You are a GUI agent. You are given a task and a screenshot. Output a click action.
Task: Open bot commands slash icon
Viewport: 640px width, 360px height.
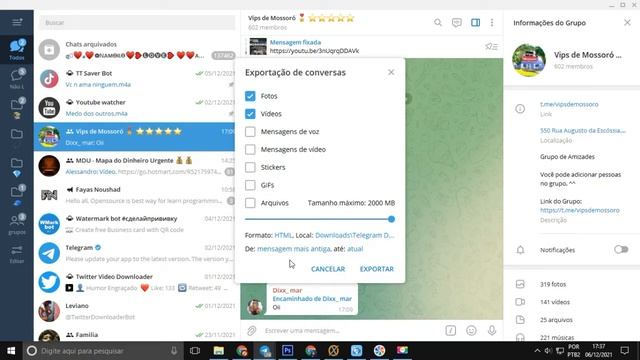click(451, 331)
